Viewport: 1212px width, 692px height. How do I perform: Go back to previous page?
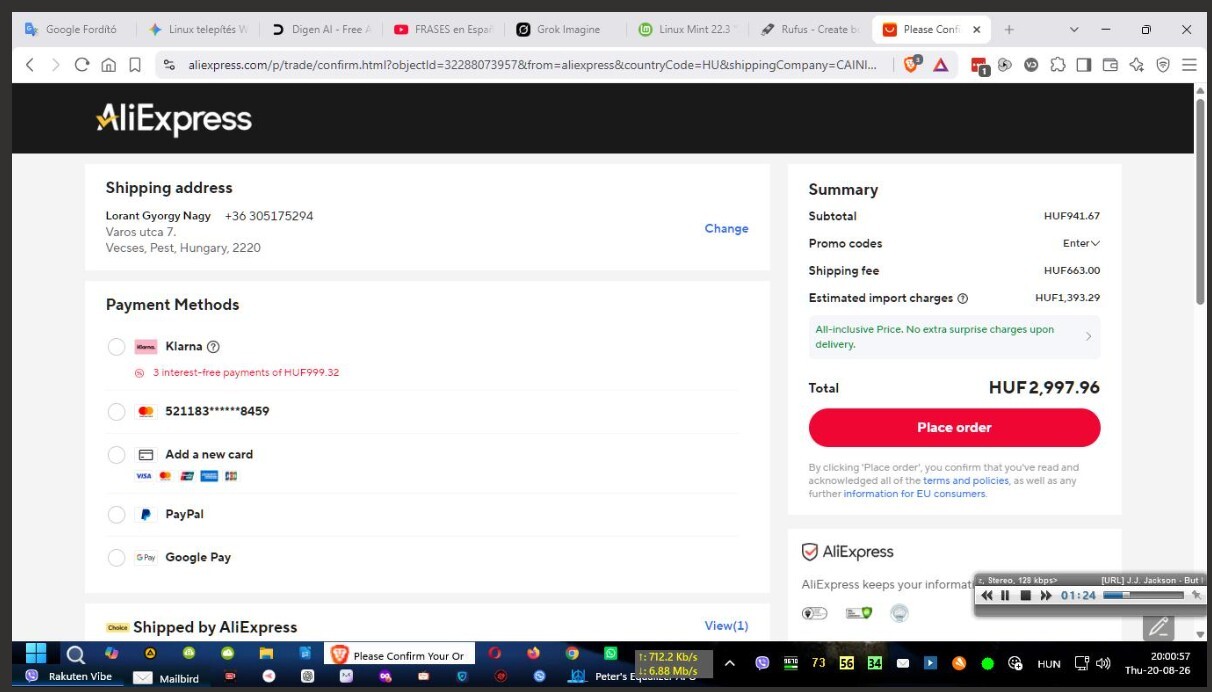click(30, 65)
